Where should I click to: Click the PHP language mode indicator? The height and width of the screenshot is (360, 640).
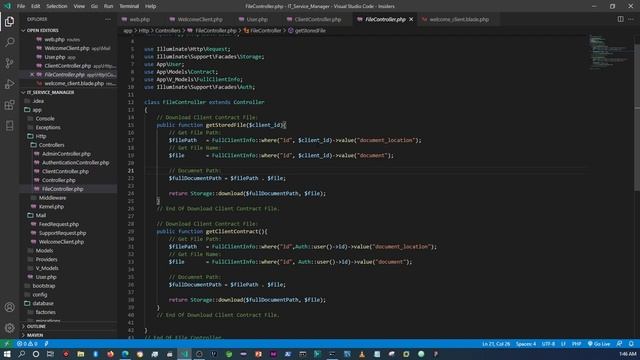coord(576,344)
